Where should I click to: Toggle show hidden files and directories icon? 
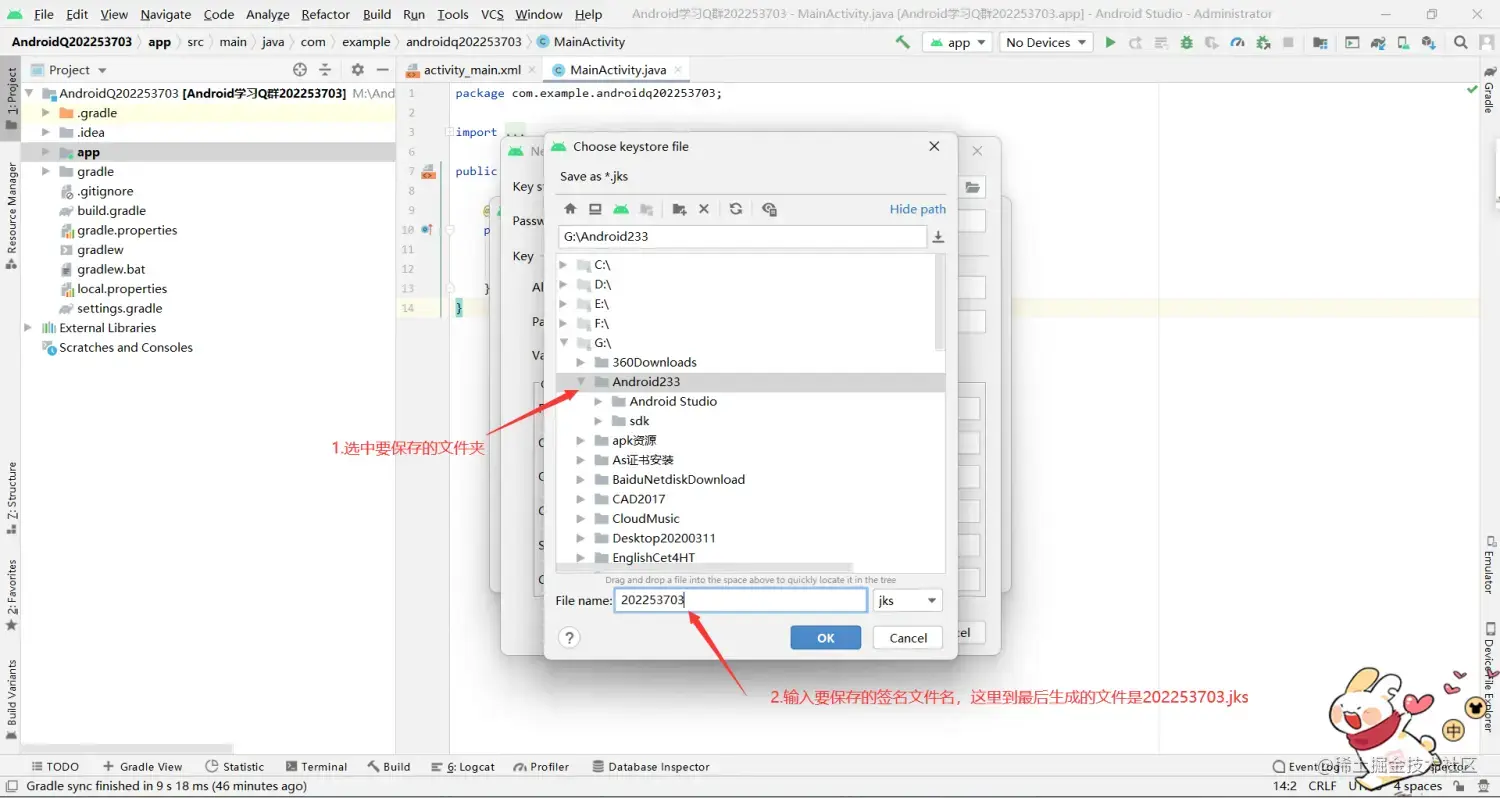point(769,209)
